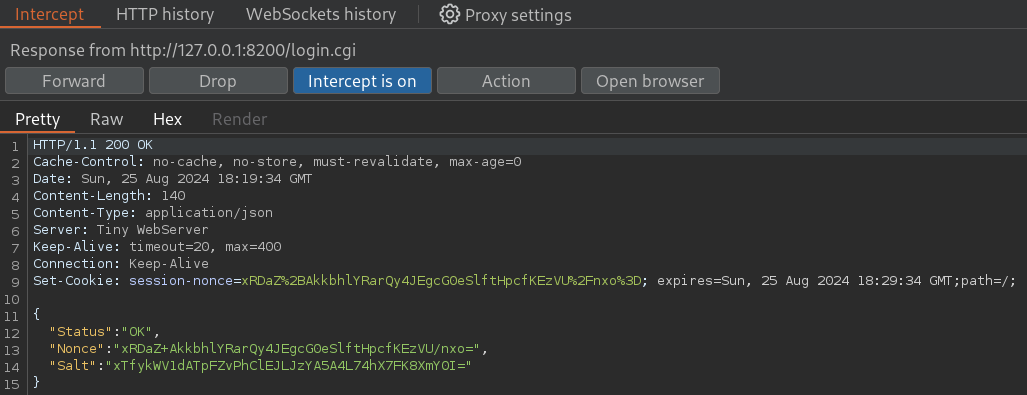Image resolution: width=1027 pixels, height=395 pixels.
Task: Click the Render view tab
Action: pyautogui.click(x=240, y=119)
